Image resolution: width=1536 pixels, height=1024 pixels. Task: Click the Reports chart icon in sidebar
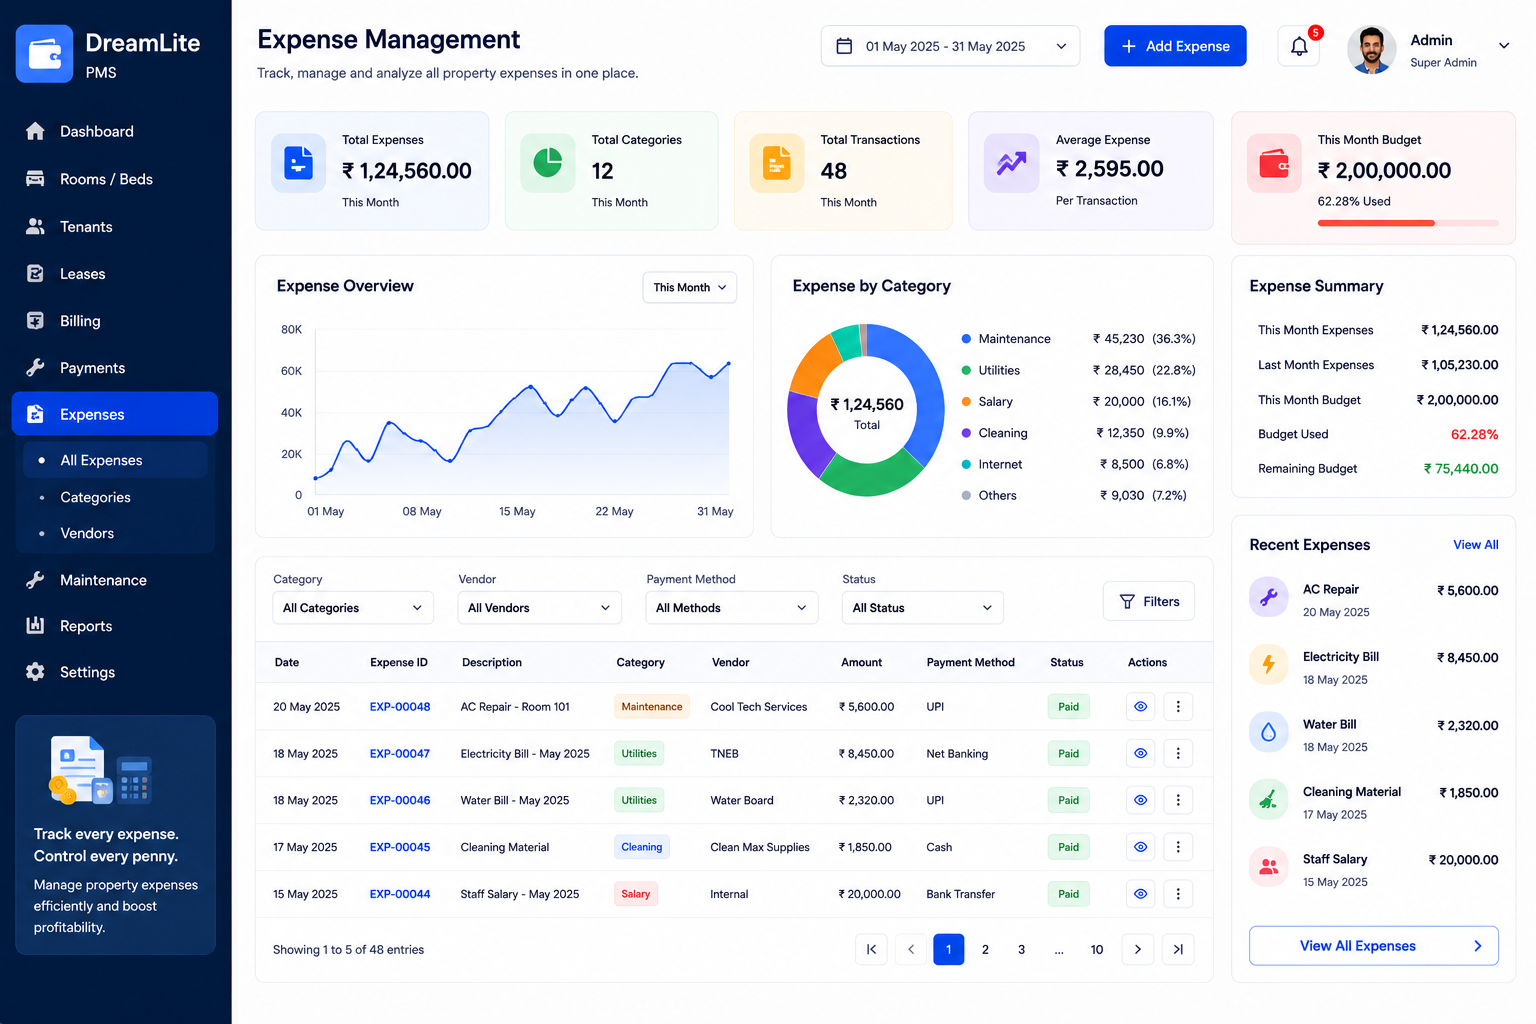click(x=35, y=625)
